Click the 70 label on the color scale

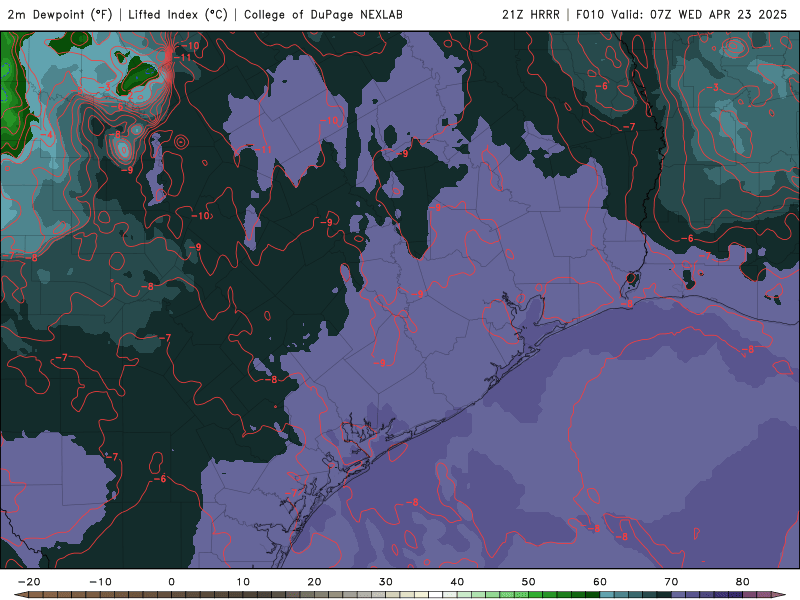coord(671,582)
